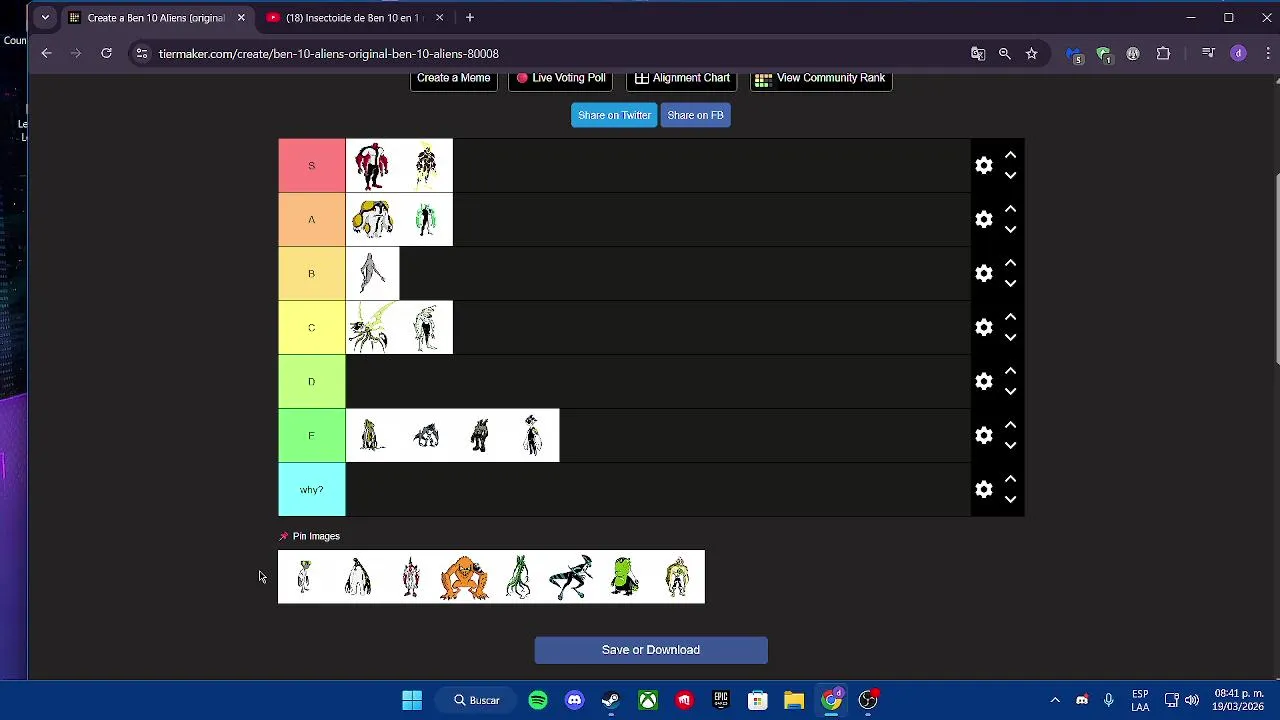Open the zoom magnifier icon in address bar

click(x=1004, y=54)
